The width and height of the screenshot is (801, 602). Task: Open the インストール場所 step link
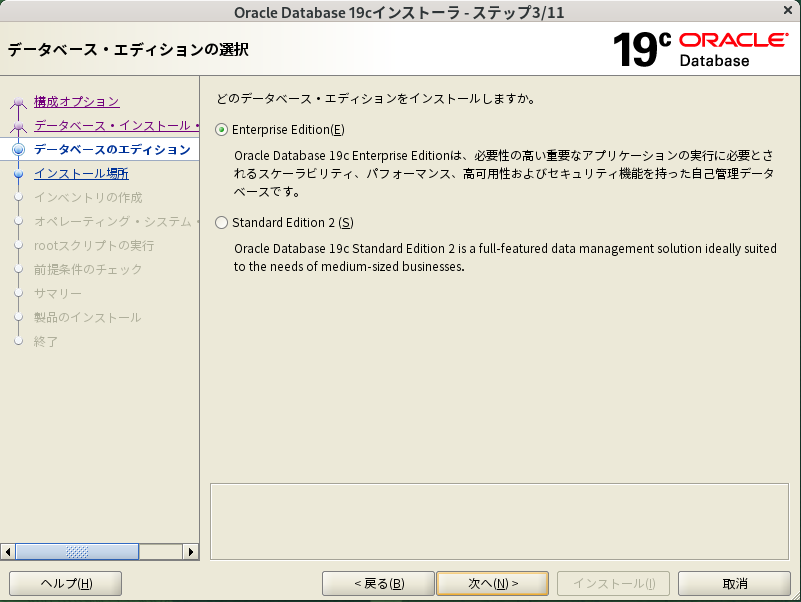(81, 174)
